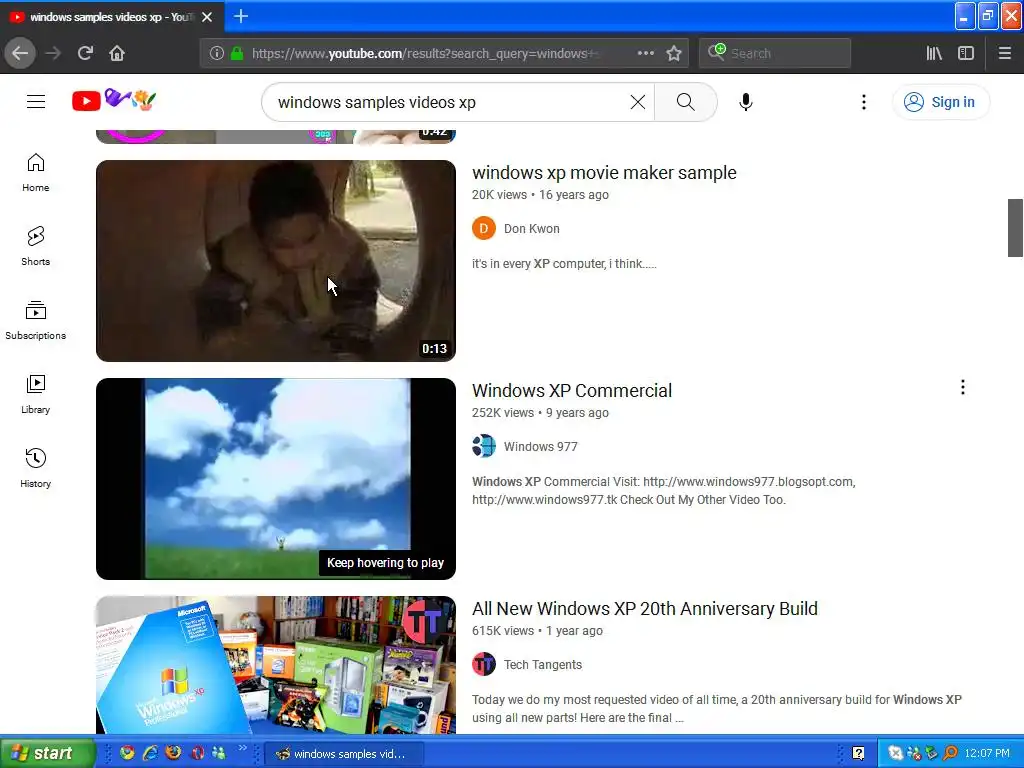Click '252K views • 9 years ago' text

click(x=540, y=413)
